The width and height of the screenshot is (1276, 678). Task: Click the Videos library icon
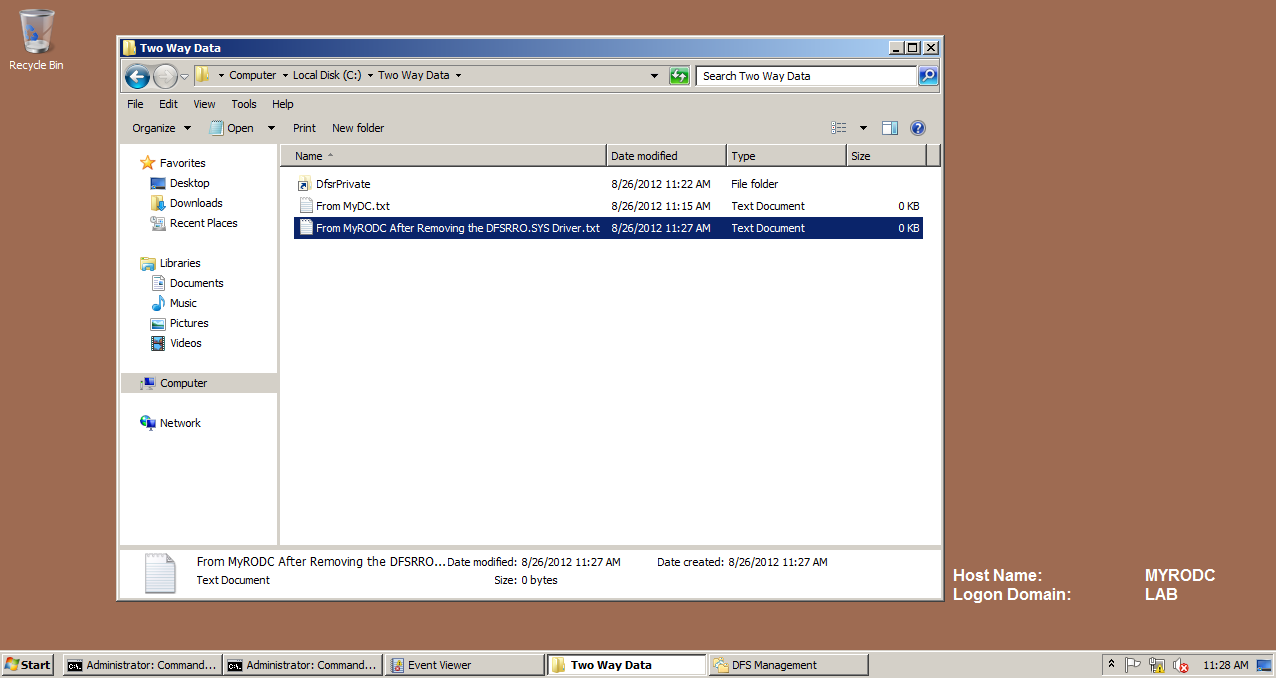click(x=158, y=343)
